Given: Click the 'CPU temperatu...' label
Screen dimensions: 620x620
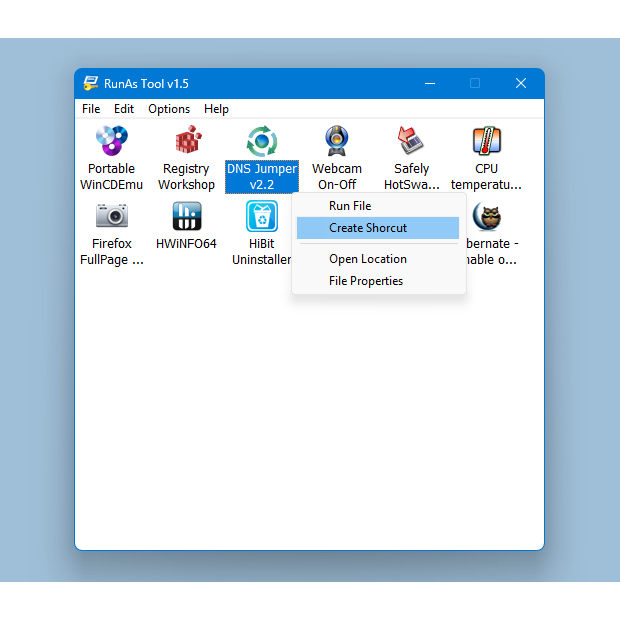Looking at the screenshot, I should [486, 177].
